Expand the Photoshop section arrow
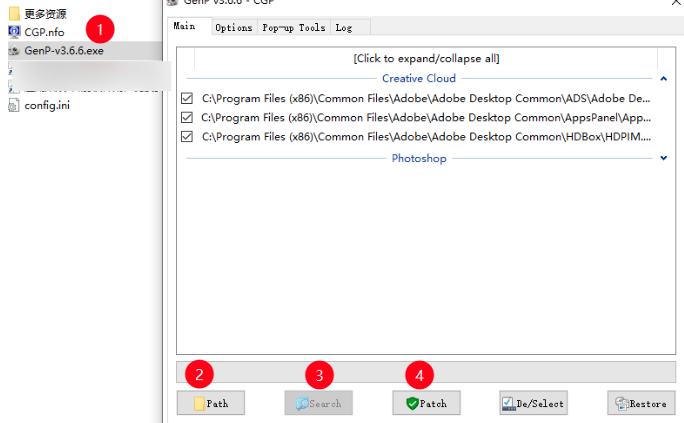Screen dimensions: 684x423 coord(663,158)
